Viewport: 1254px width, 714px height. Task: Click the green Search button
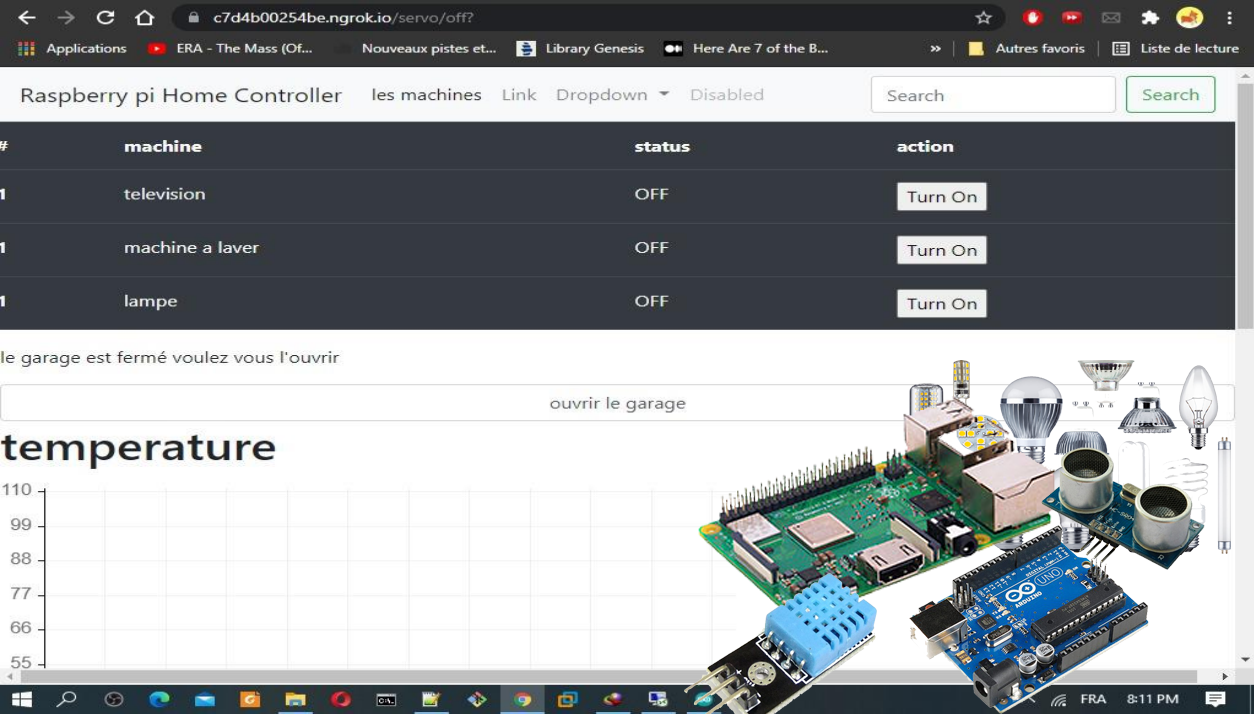click(1170, 95)
